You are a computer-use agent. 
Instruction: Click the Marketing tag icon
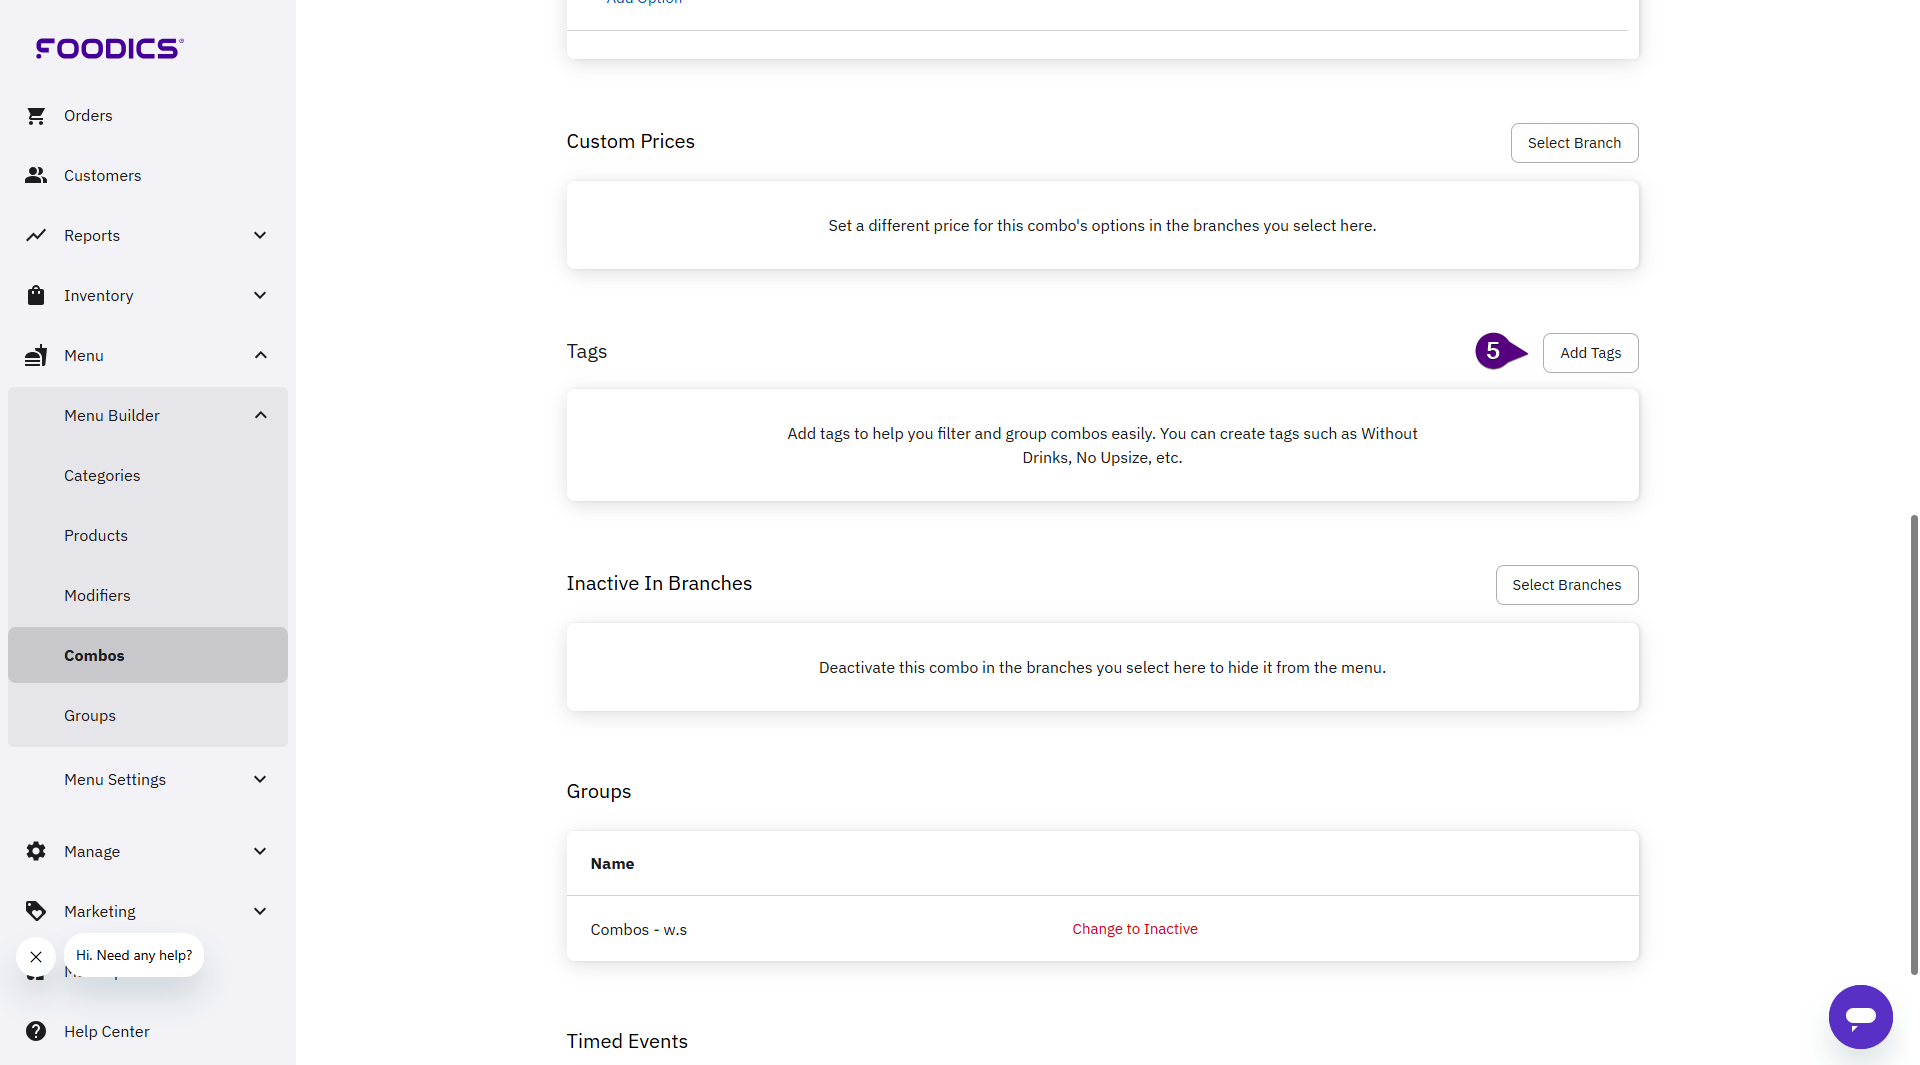click(x=36, y=912)
